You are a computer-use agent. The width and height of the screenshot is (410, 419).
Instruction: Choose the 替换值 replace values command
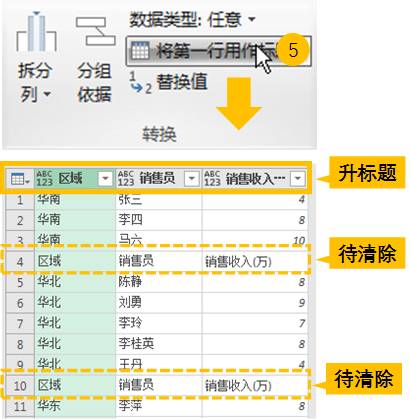[x=169, y=82]
